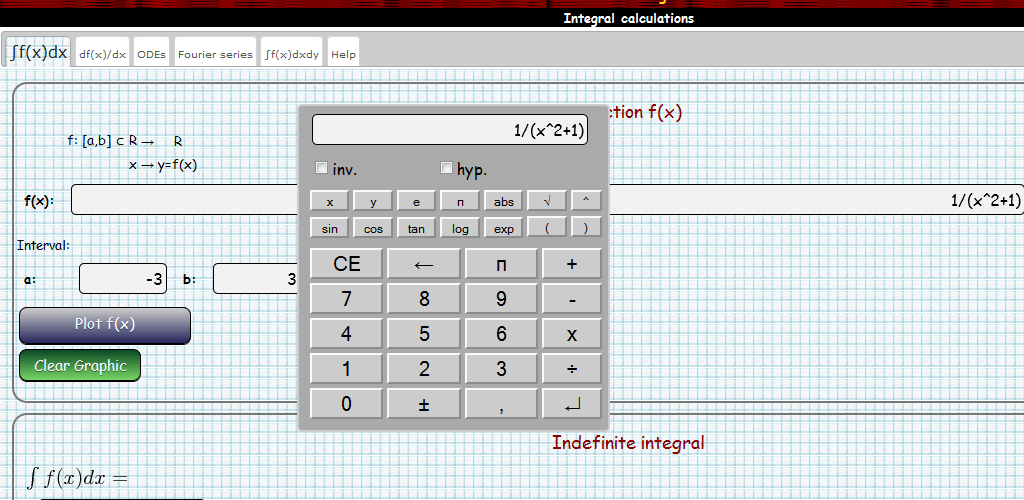Insert square root symbol

tap(547, 202)
